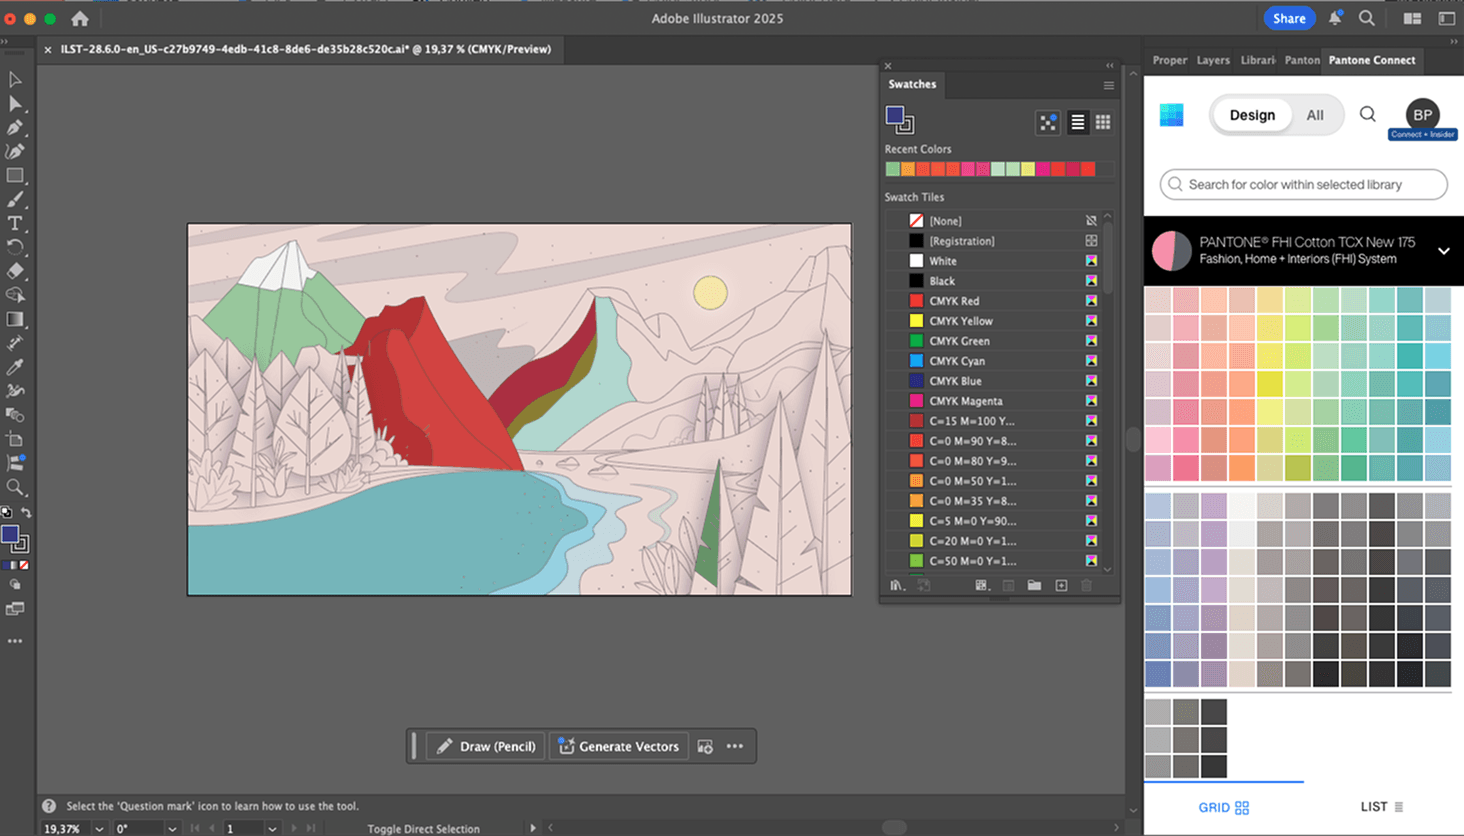The height and width of the screenshot is (836, 1464).
Task: Click the search magnifier in title bar
Action: tap(1367, 18)
